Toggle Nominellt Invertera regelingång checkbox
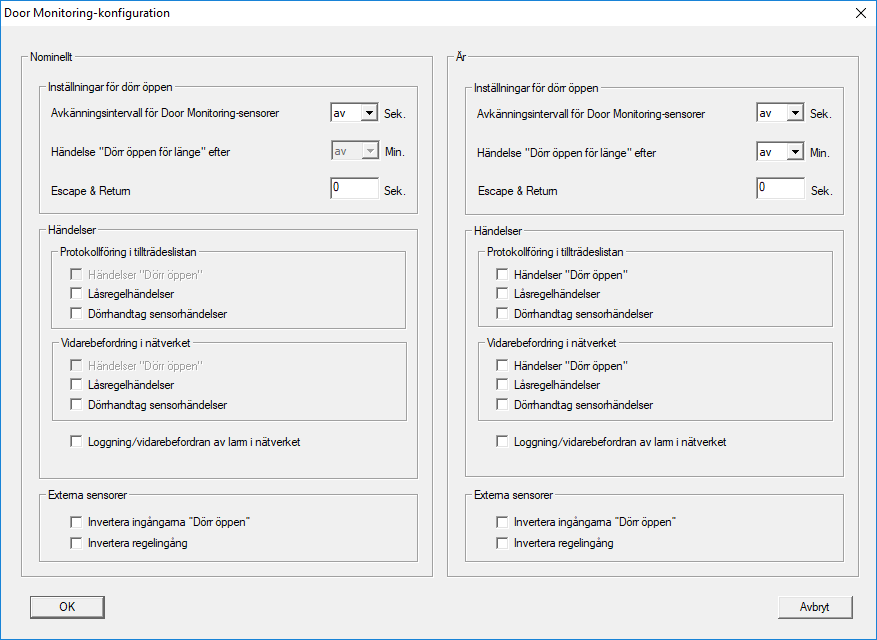877x640 pixels. (76, 543)
